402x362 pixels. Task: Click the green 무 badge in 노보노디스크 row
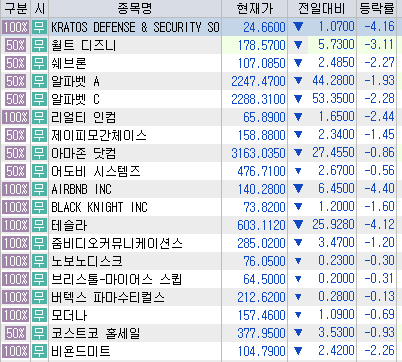[x=39, y=261]
